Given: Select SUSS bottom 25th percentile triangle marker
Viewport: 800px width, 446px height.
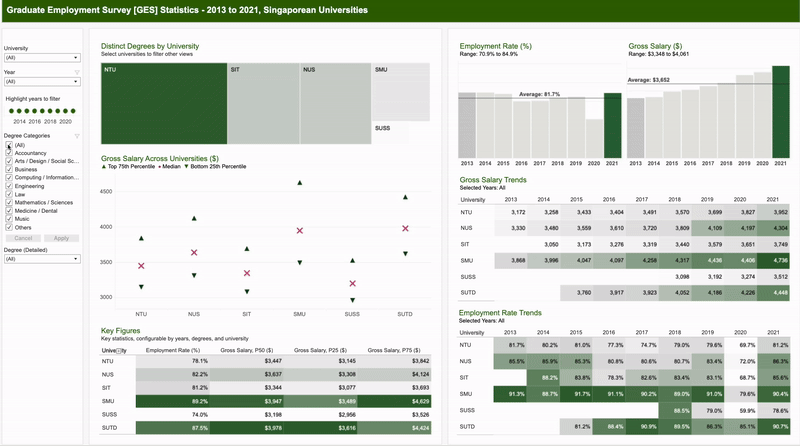Looking at the screenshot, I should pyautogui.click(x=352, y=301).
